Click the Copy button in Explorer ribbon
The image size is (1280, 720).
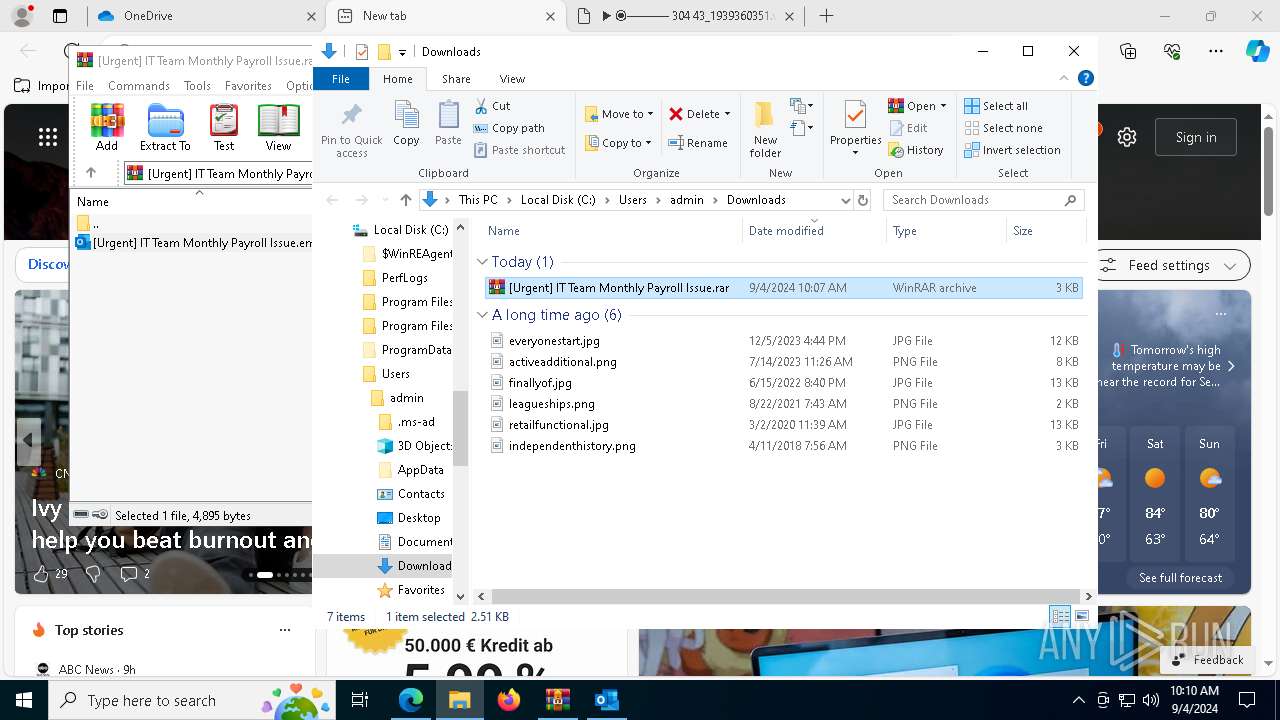406,124
